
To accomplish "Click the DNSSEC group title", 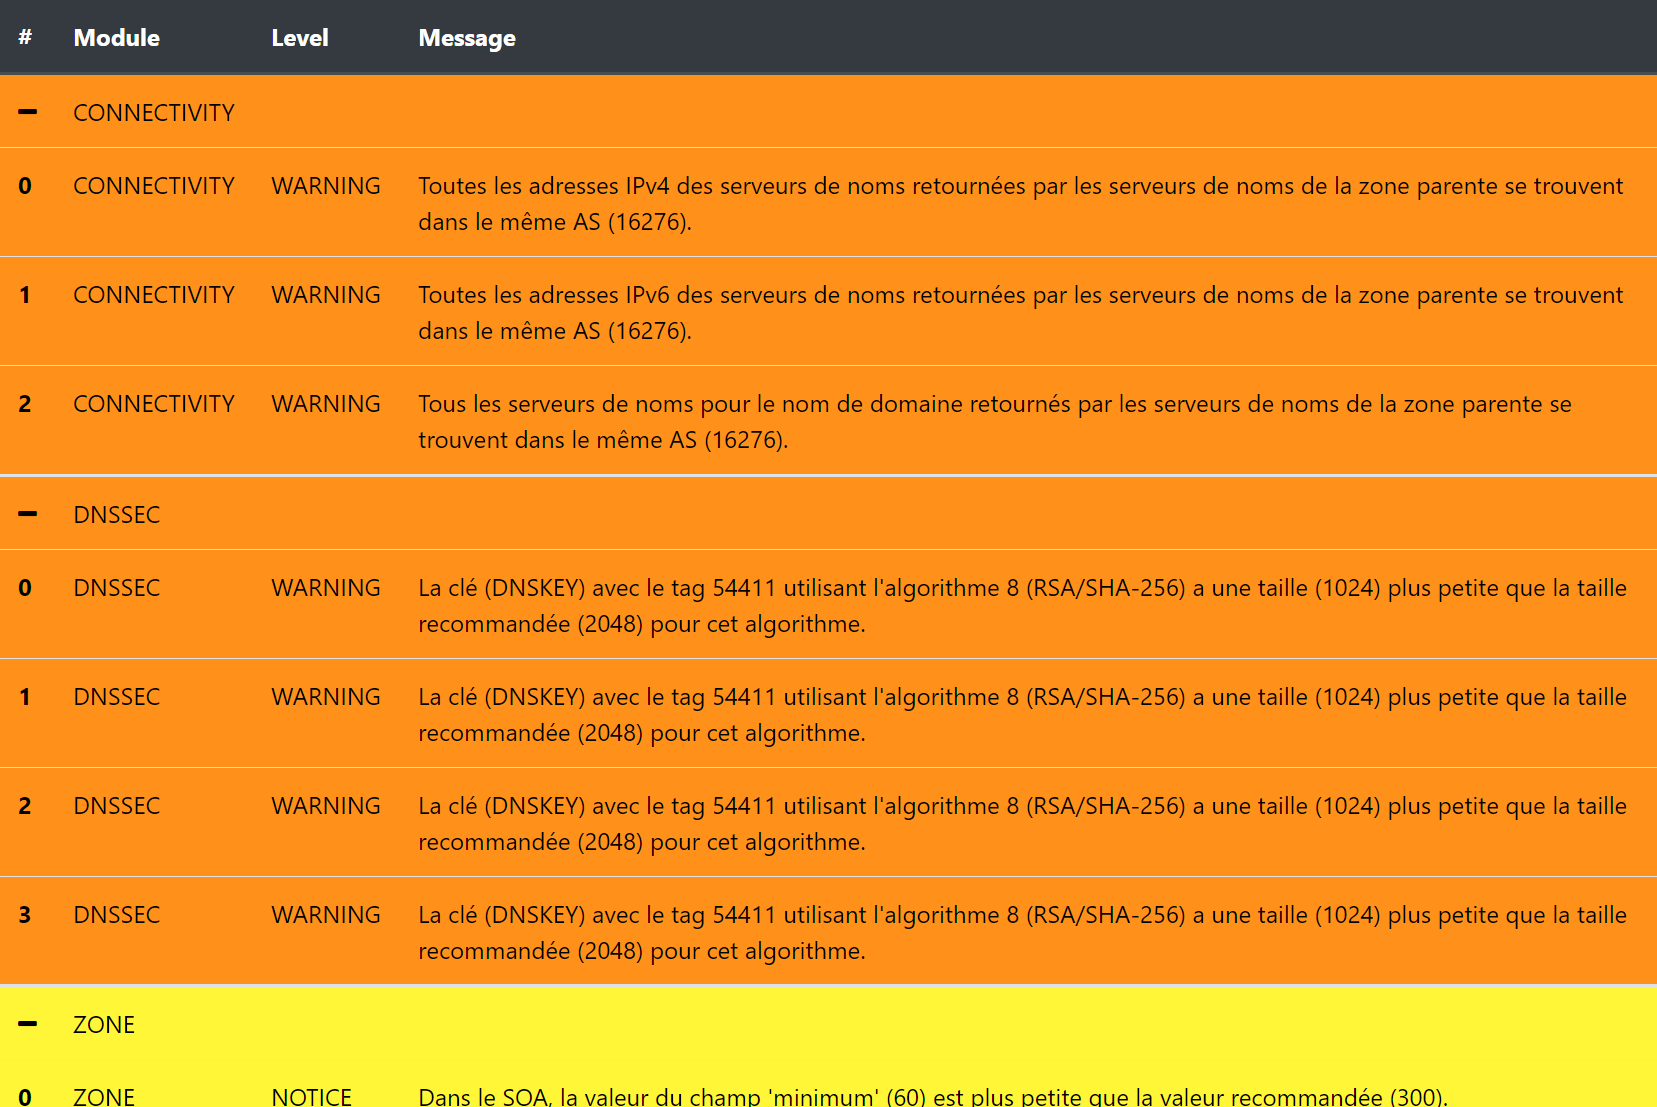I will click(117, 515).
